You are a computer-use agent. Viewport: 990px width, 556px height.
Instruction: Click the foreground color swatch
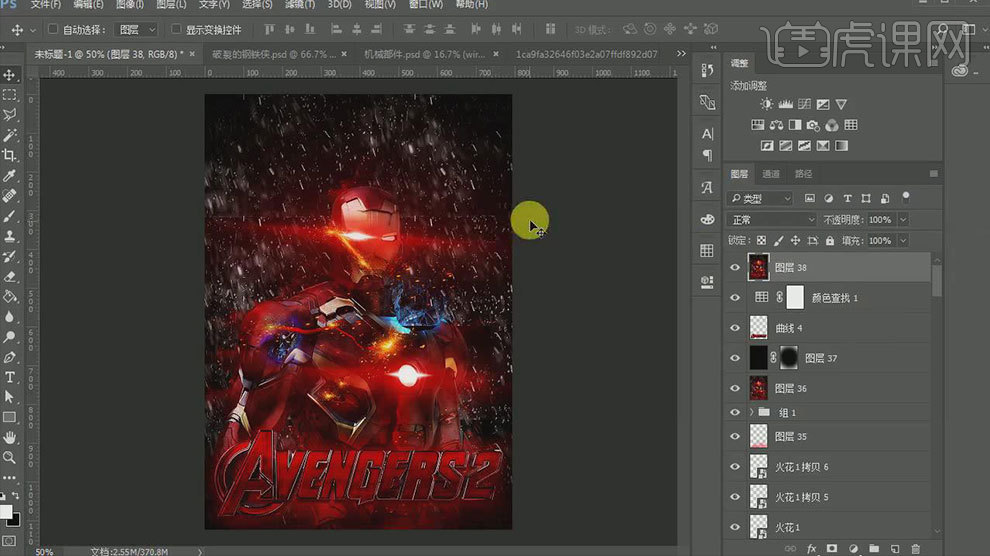click(x=6, y=511)
